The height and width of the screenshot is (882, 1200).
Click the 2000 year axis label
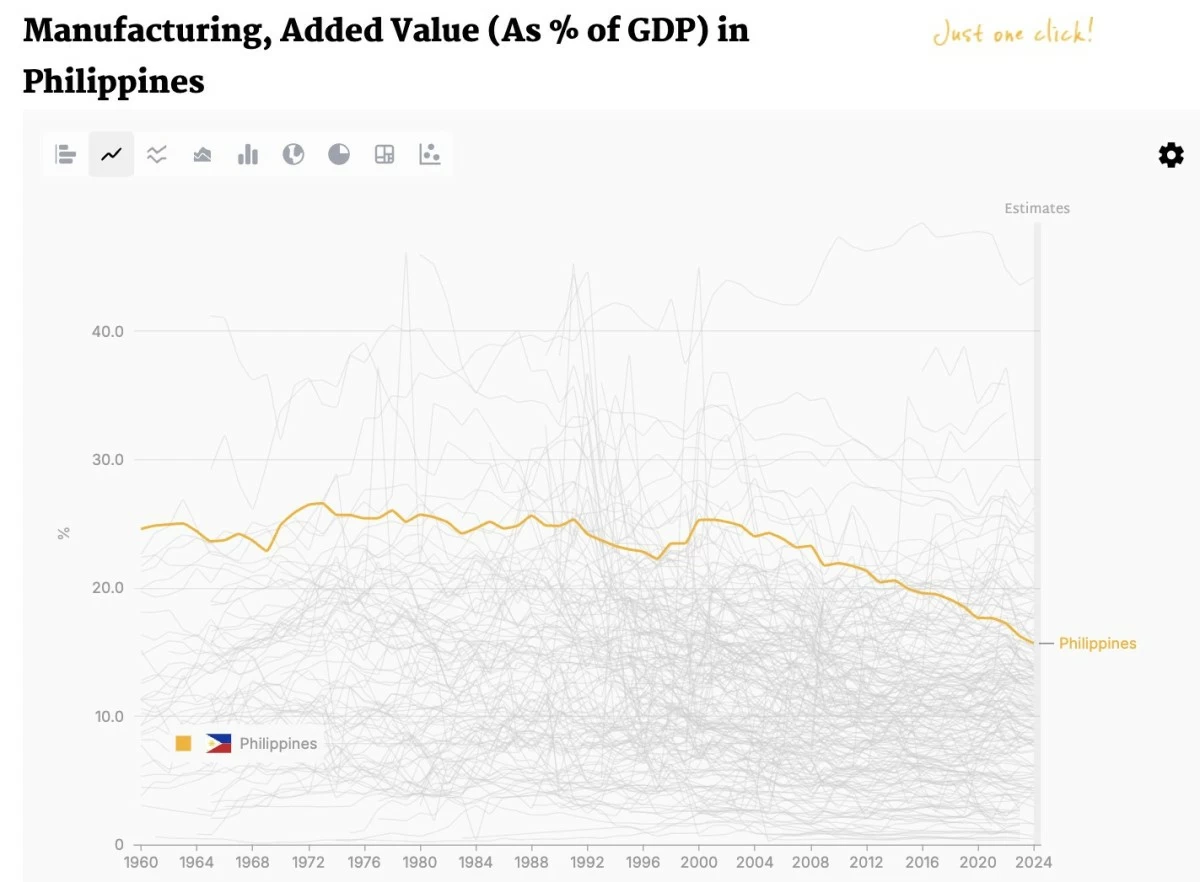699,862
